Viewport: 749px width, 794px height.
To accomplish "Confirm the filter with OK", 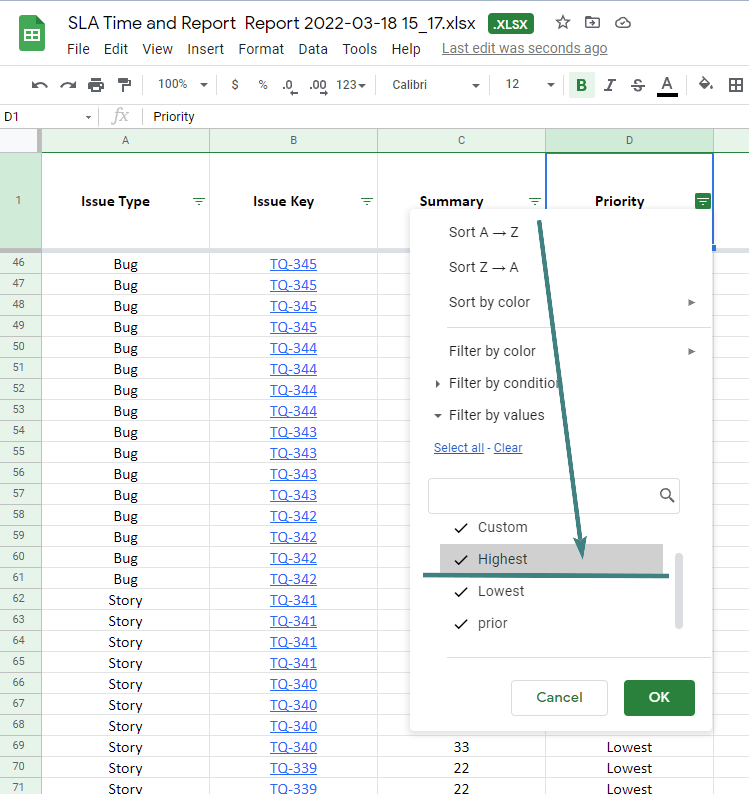I will click(x=659, y=697).
